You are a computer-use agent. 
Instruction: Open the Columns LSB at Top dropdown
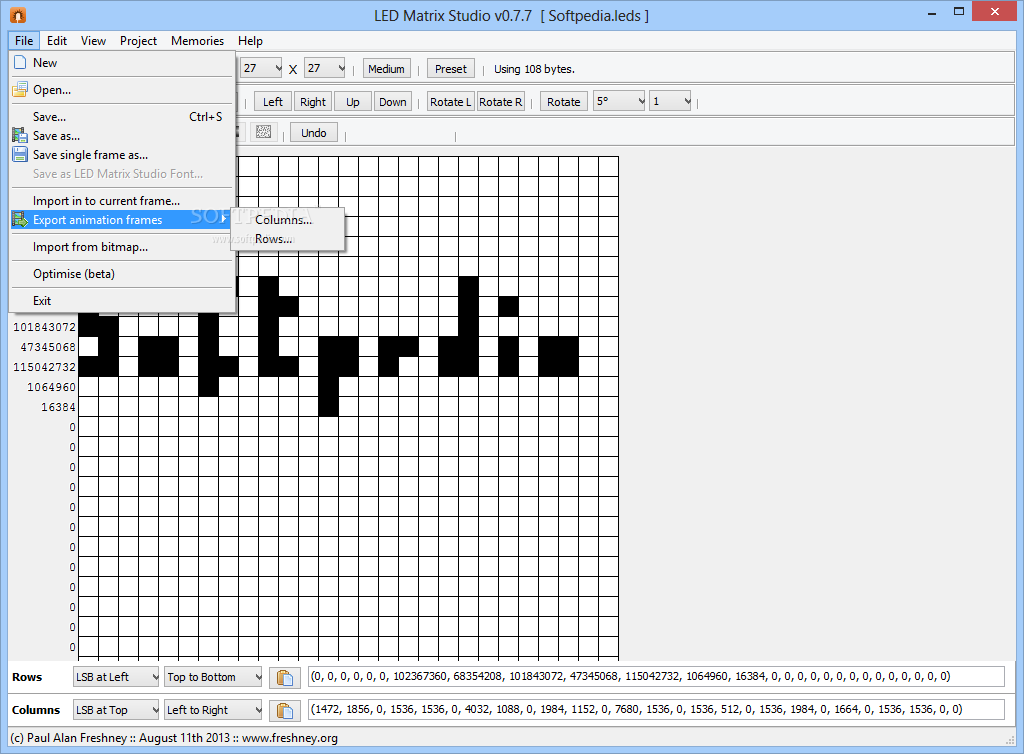pyautogui.click(x=116, y=710)
